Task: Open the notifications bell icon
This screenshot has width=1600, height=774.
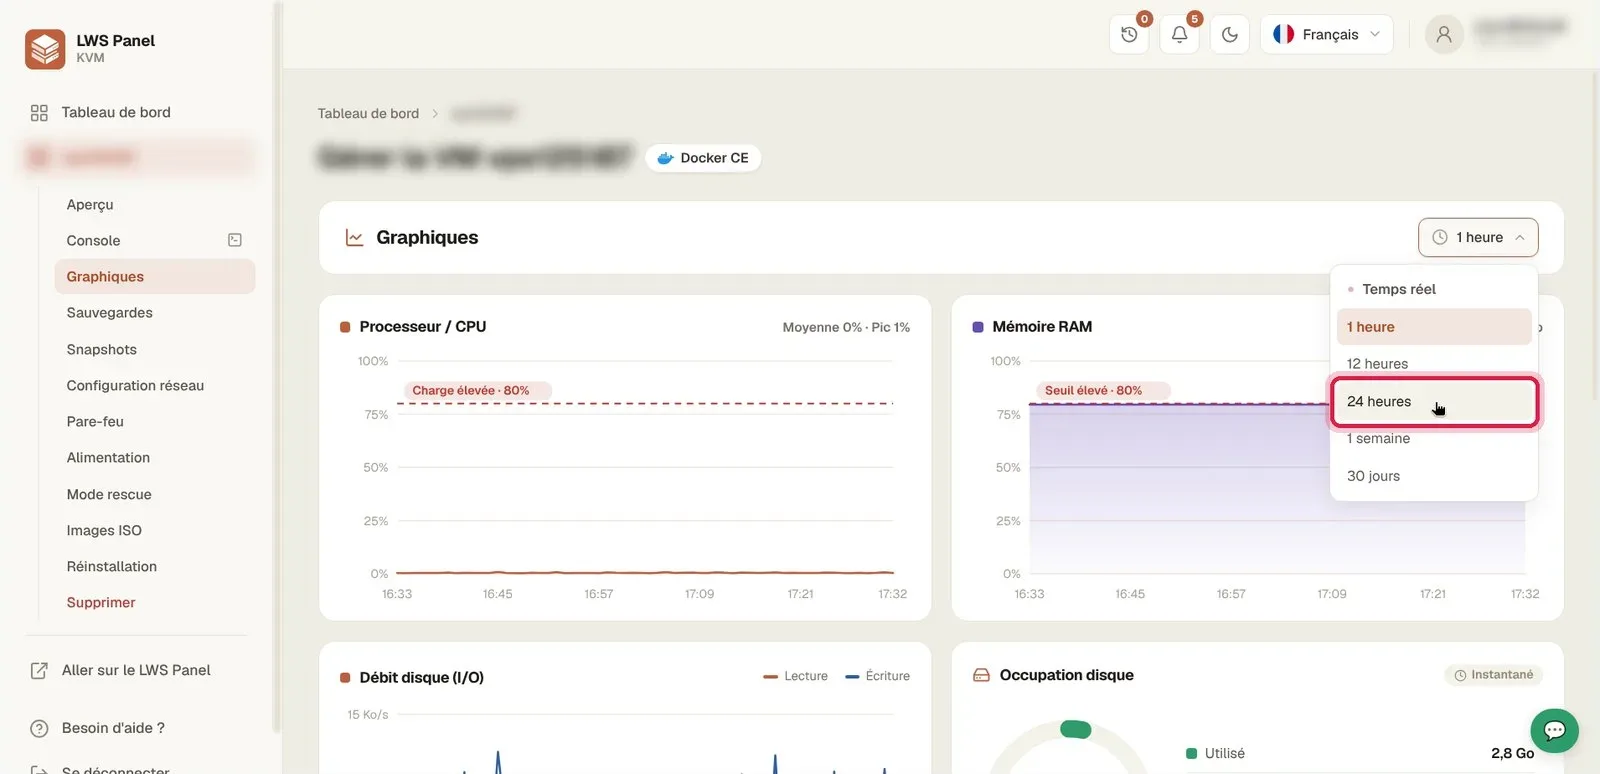Action: click(1180, 35)
